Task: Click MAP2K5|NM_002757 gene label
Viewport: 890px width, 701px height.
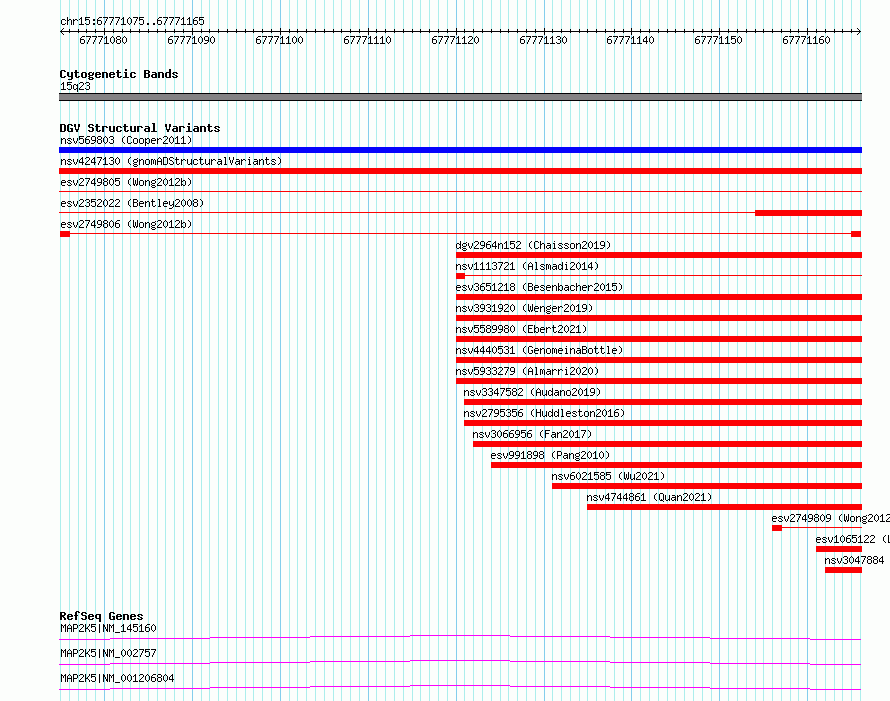Action: pyautogui.click(x=108, y=653)
